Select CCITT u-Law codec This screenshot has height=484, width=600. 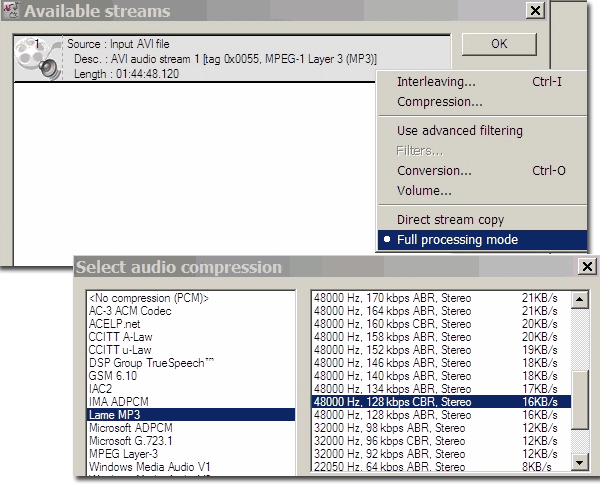click(x=191, y=350)
